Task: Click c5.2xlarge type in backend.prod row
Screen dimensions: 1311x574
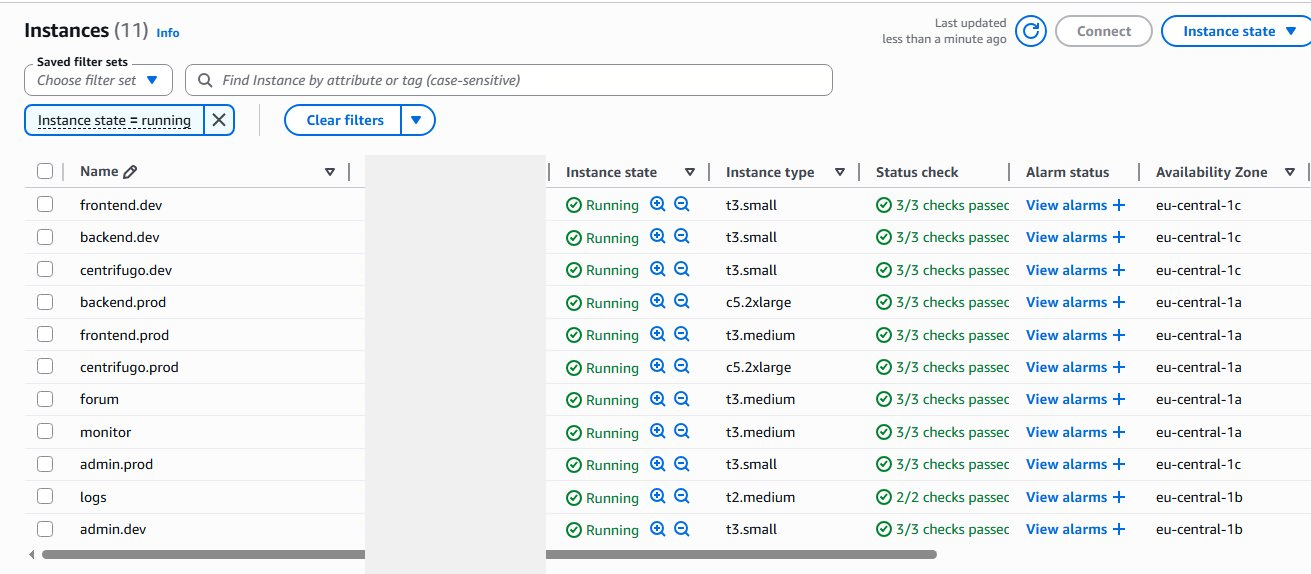Action: (x=758, y=302)
